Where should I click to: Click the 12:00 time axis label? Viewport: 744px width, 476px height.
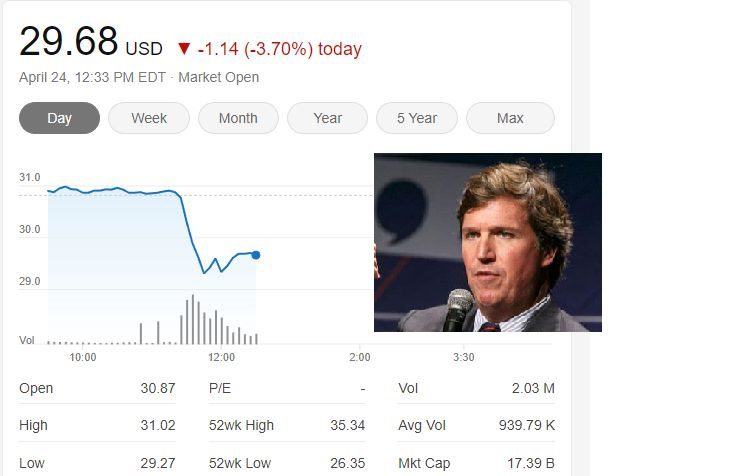pyautogui.click(x=221, y=357)
